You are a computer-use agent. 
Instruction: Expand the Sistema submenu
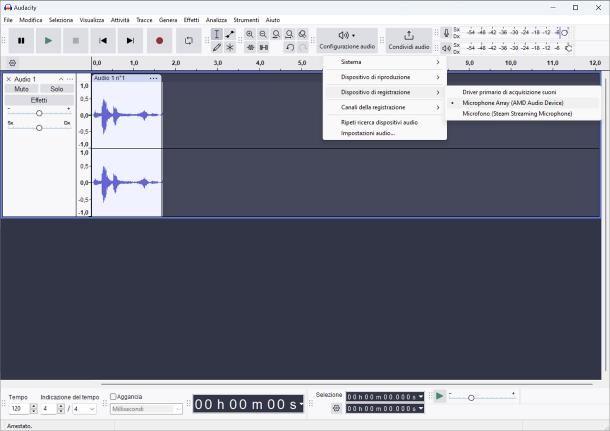point(385,62)
